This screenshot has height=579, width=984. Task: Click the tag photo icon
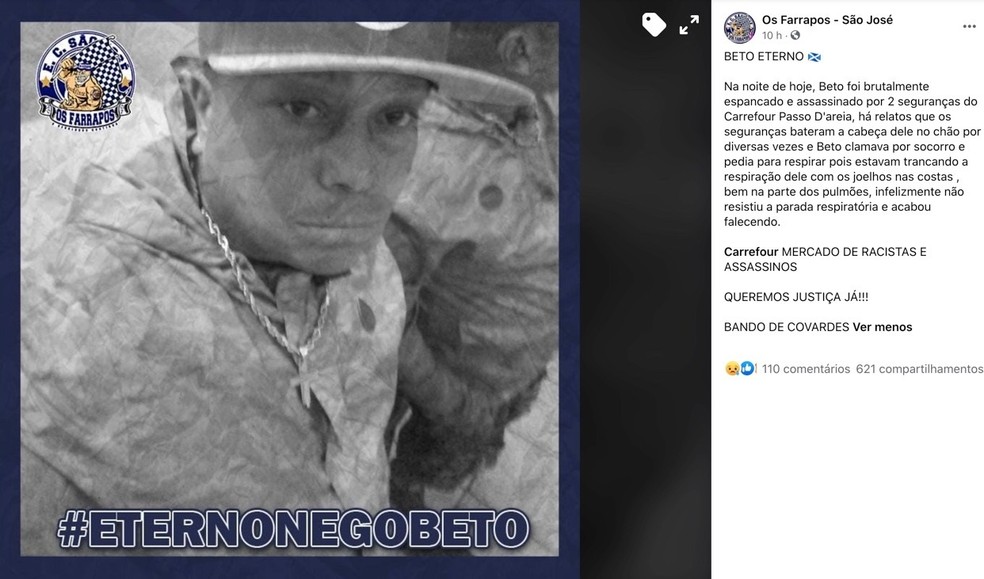(653, 25)
